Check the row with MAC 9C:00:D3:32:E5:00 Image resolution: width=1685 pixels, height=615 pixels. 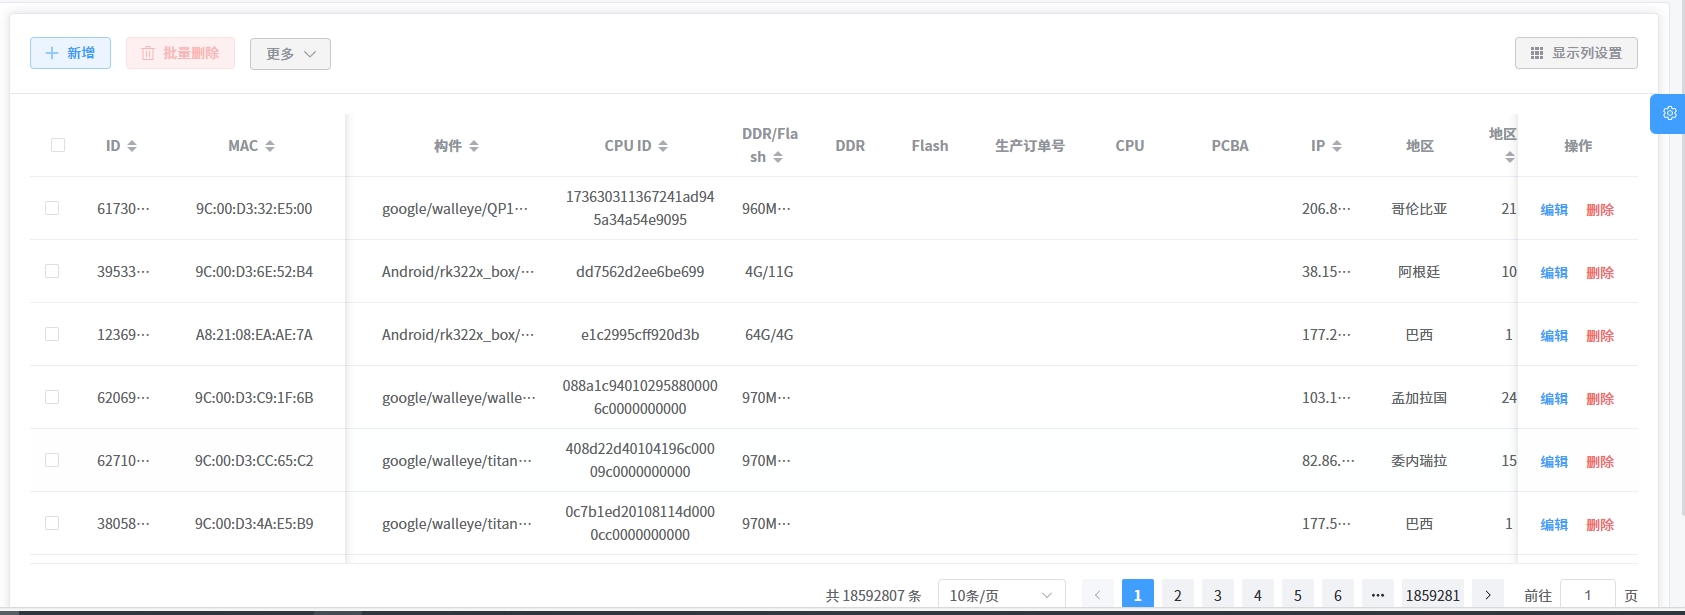(52, 208)
